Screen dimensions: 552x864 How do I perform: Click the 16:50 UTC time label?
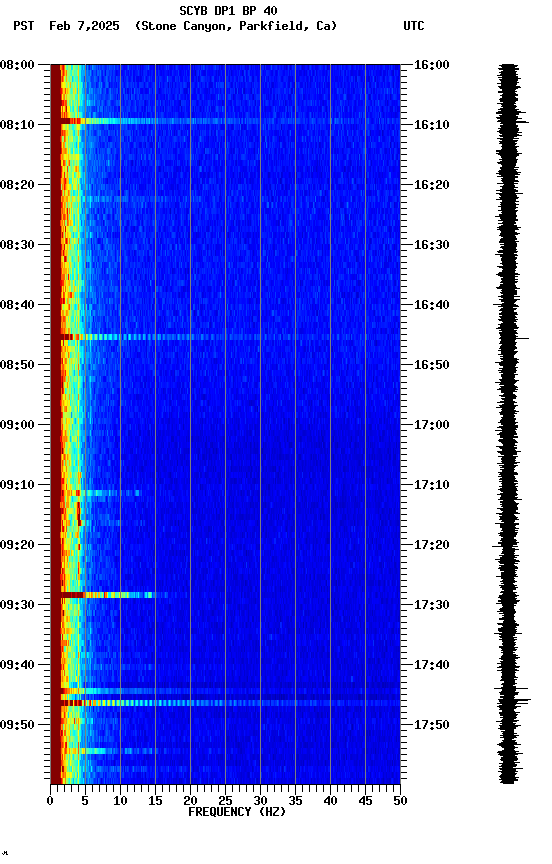point(432,365)
